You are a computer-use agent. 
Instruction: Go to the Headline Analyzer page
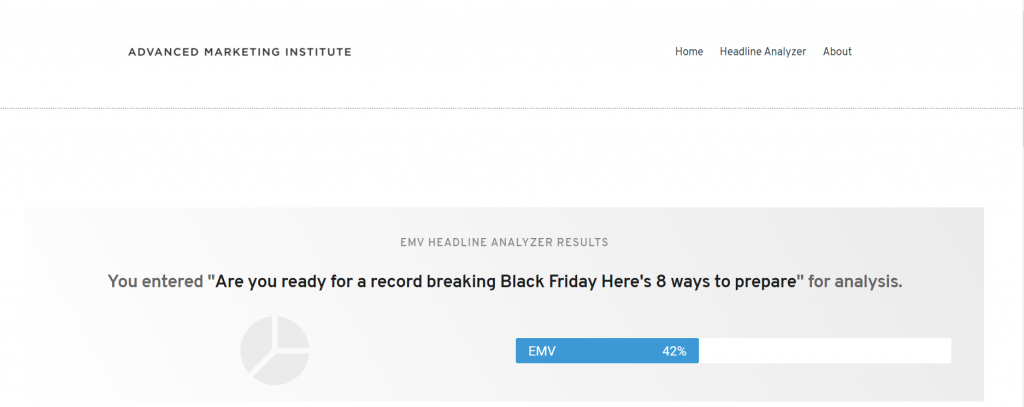[x=763, y=52]
